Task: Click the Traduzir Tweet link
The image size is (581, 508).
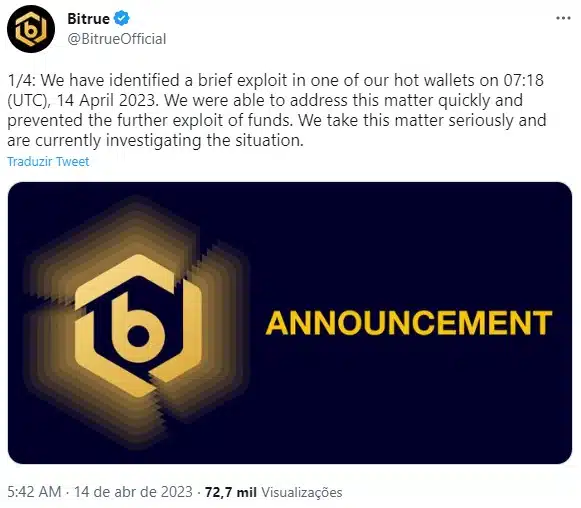Action: (48, 162)
